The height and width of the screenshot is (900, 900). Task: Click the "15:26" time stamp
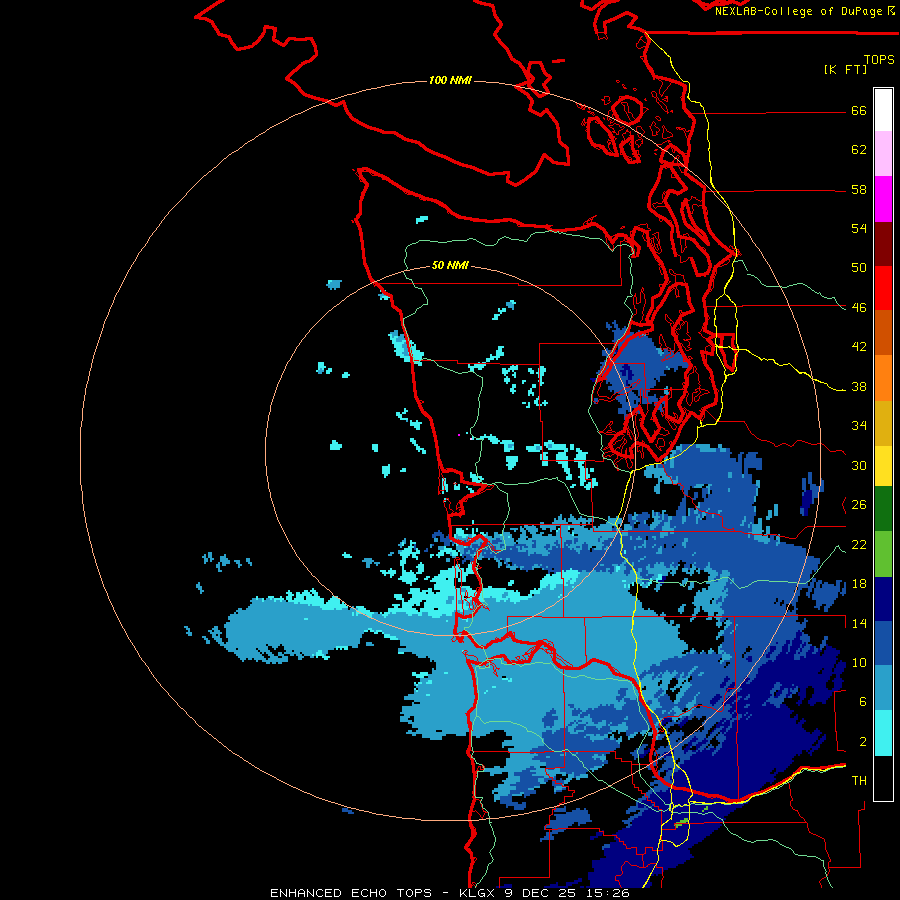pos(608,893)
